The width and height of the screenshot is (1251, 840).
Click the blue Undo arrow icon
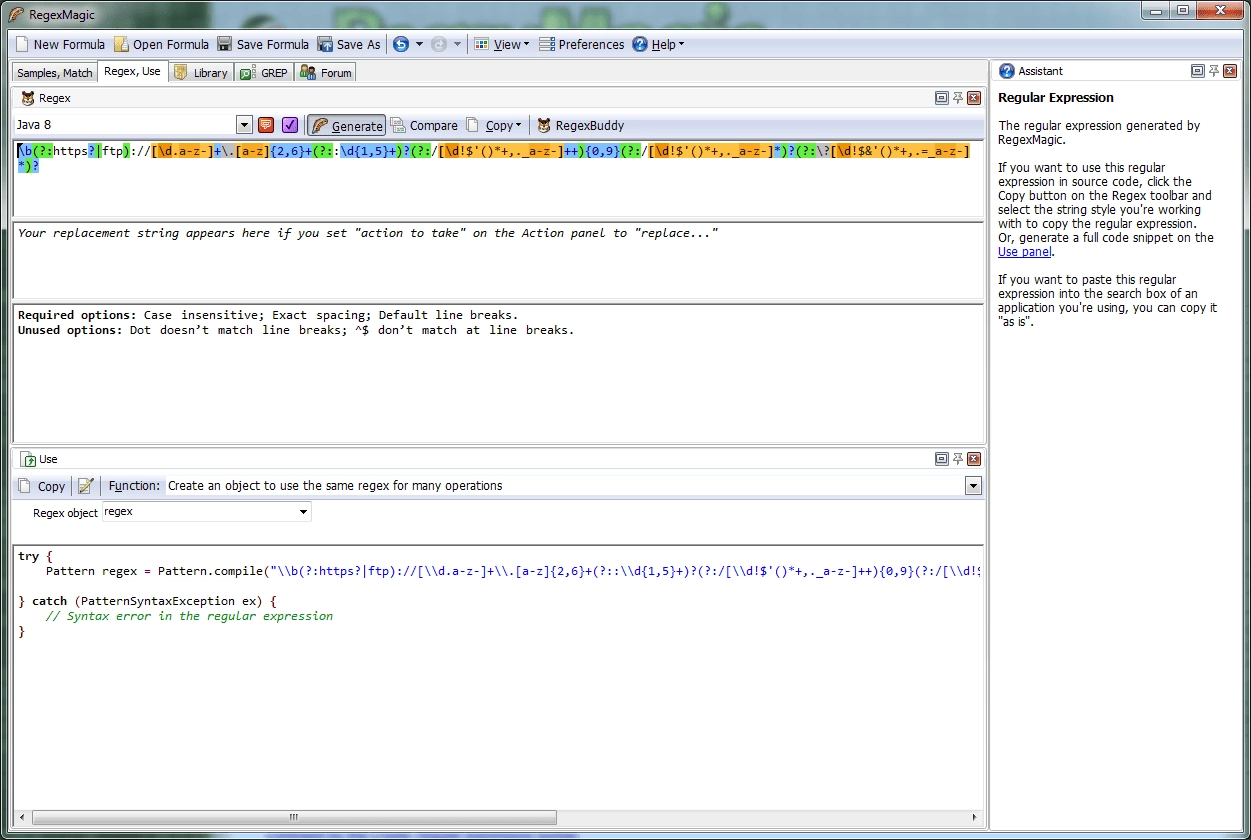[x=401, y=44]
